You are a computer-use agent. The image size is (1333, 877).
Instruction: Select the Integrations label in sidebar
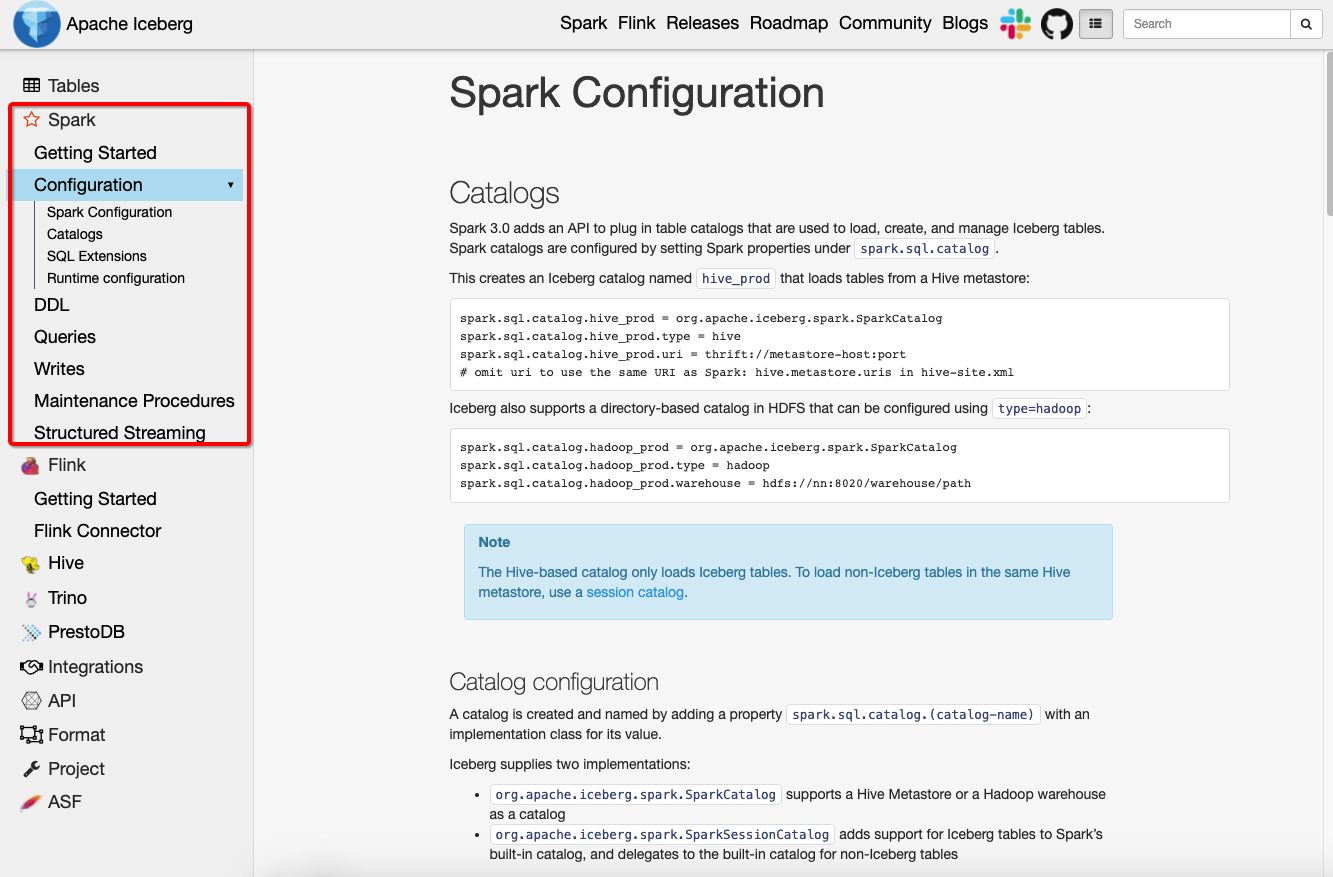point(96,667)
